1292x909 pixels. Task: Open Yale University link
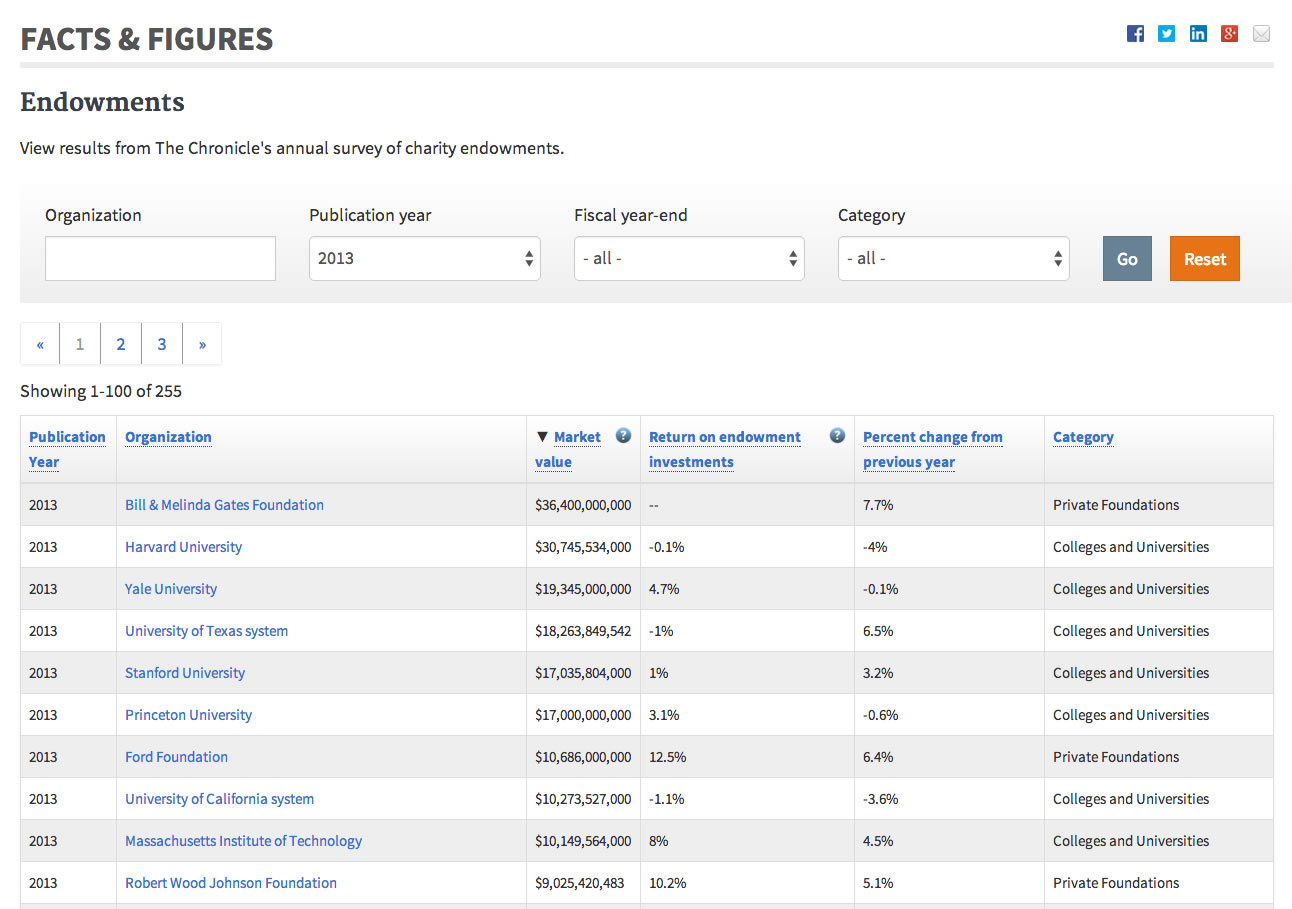[x=171, y=589]
